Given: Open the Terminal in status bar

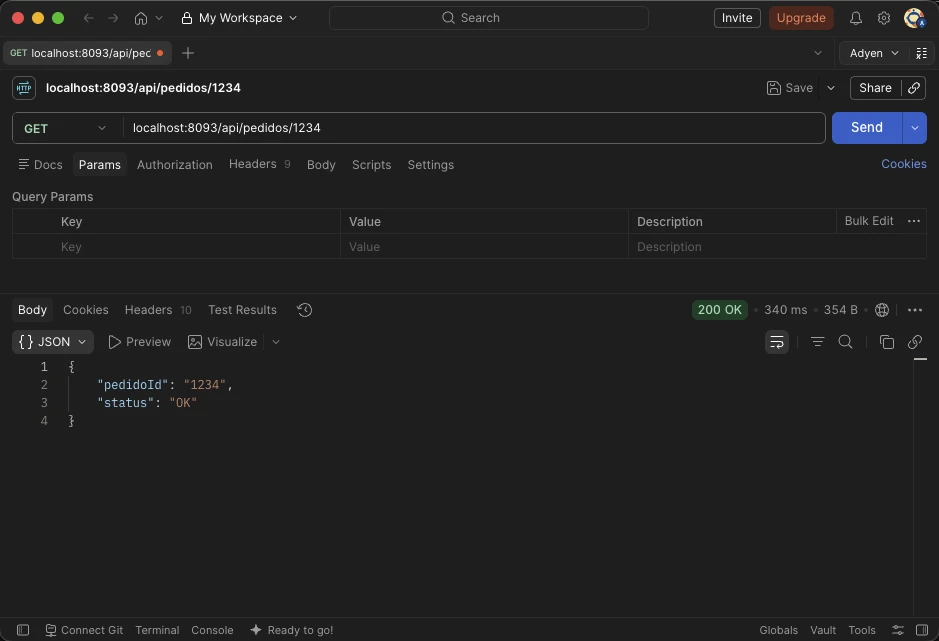Looking at the screenshot, I should coord(157,630).
